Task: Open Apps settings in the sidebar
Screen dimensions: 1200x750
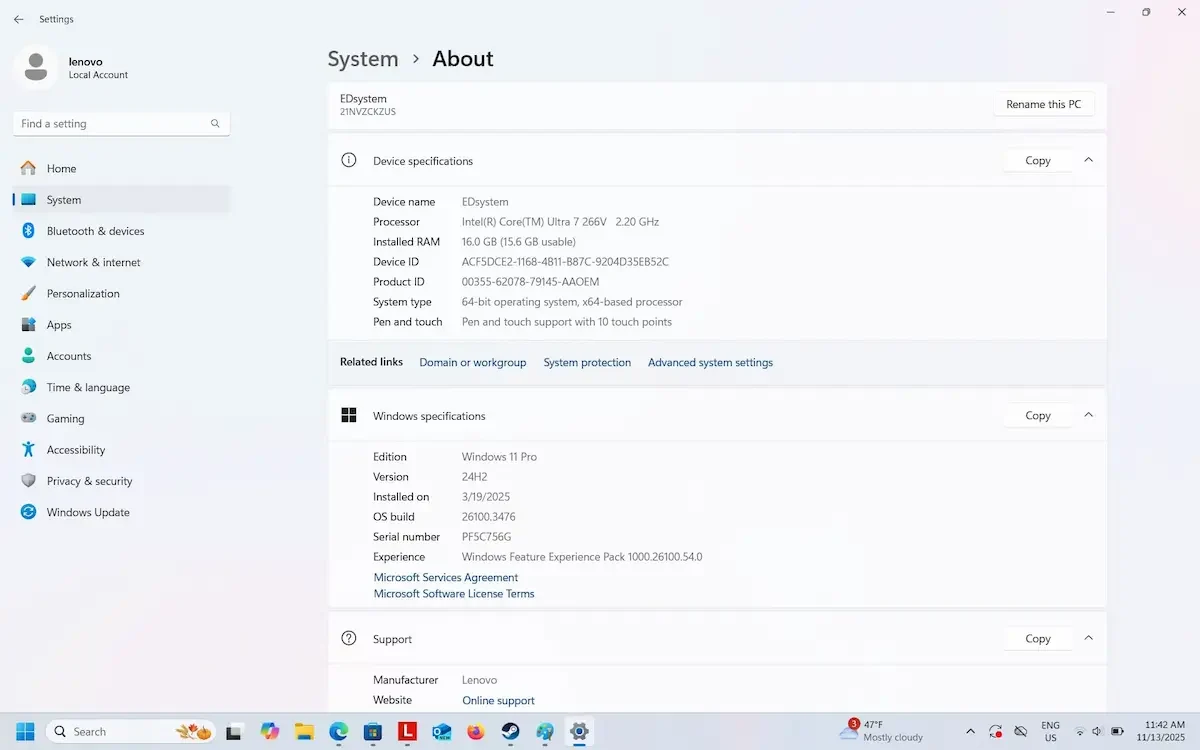Action: (x=121, y=325)
